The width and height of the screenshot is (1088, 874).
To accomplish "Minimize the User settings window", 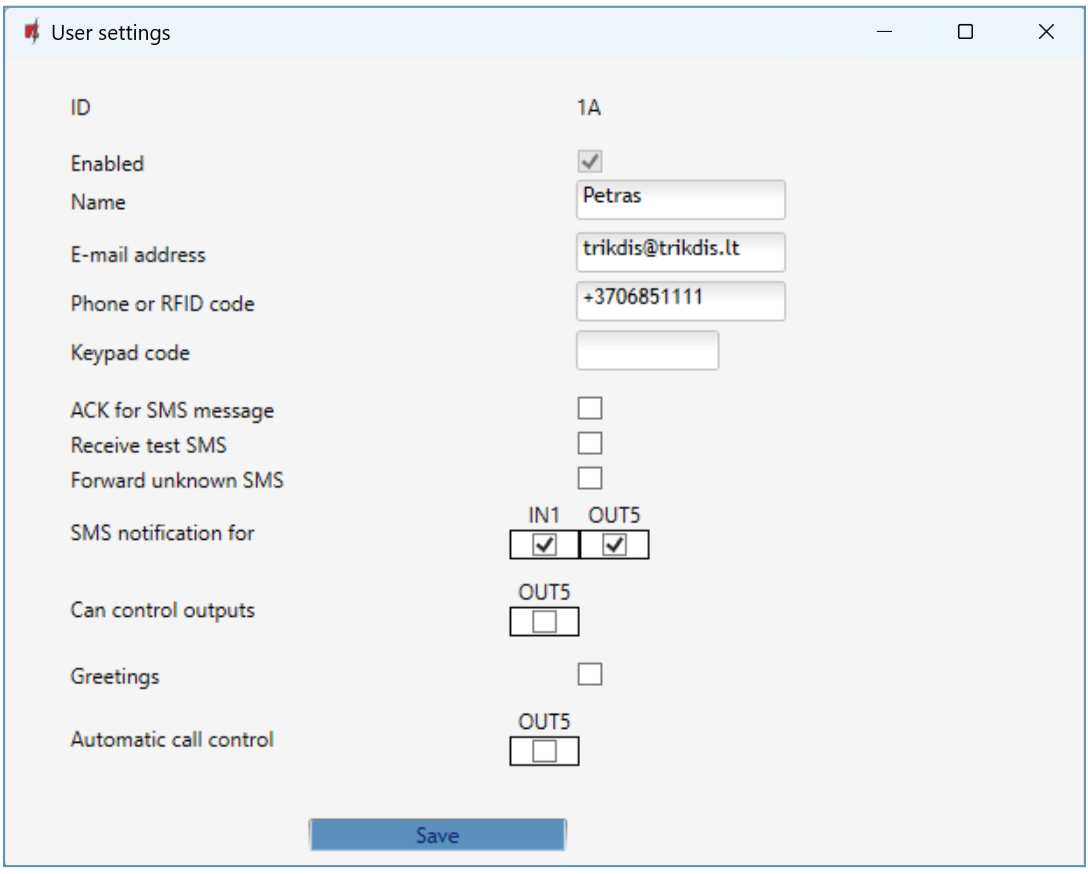I will pos(884,32).
